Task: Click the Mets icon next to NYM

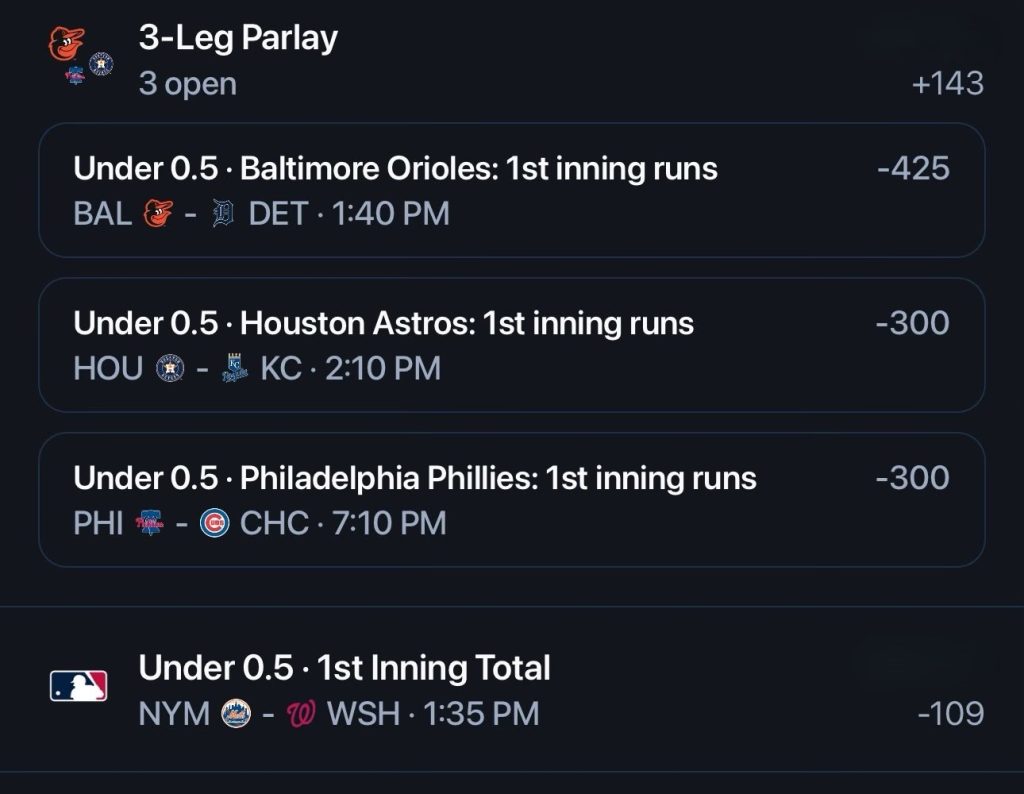Action: (x=236, y=713)
